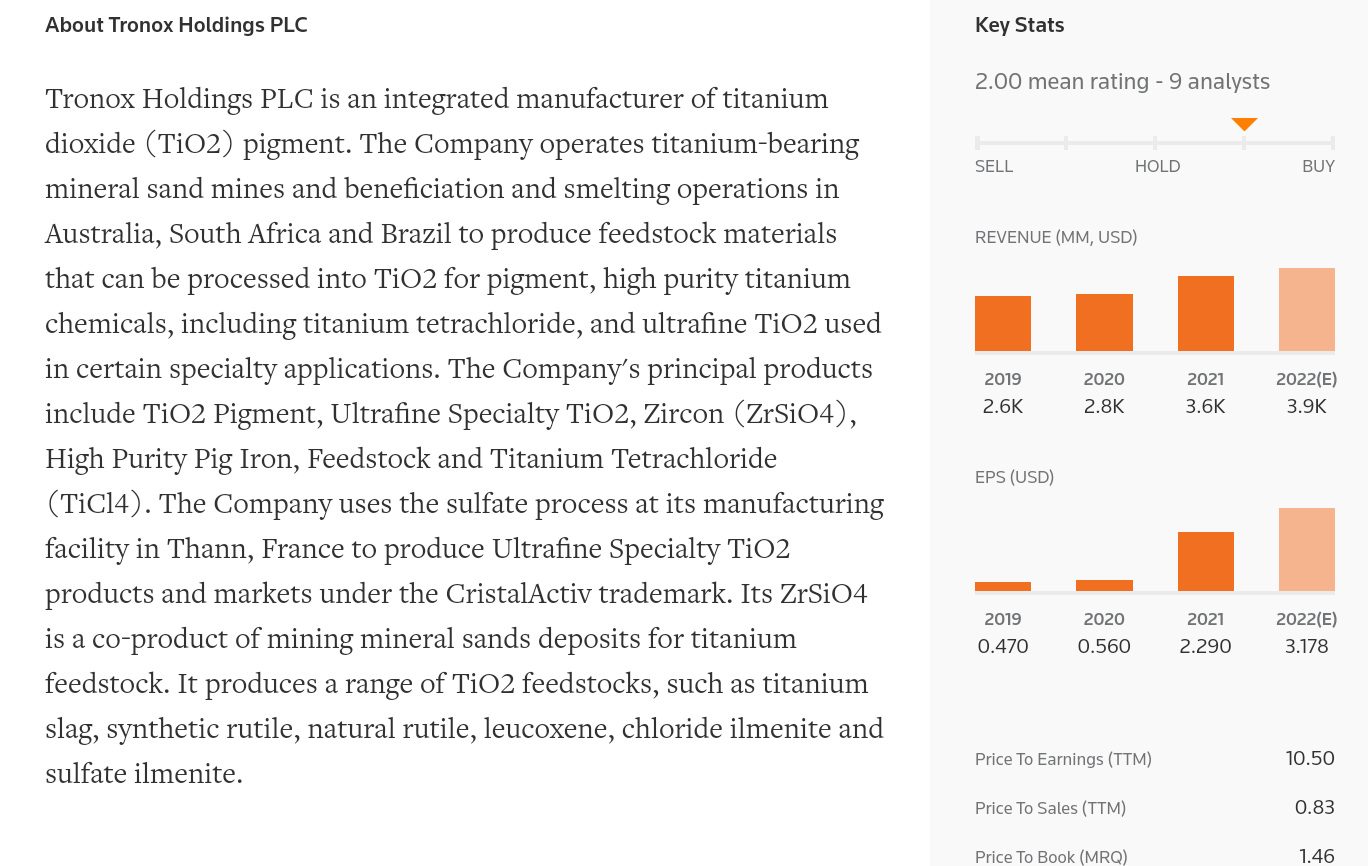Screen dimensions: 1368x866
Task: Click the 2019 EPS bar
Action: point(1003,586)
